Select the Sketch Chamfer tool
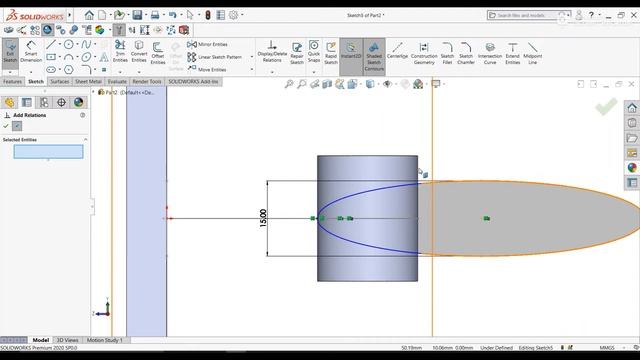The height and width of the screenshot is (360, 640). click(466, 53)
